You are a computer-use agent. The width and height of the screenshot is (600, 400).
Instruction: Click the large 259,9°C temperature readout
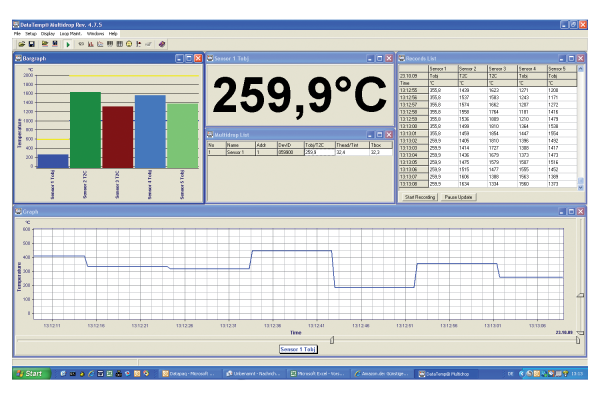pos(300,95)
